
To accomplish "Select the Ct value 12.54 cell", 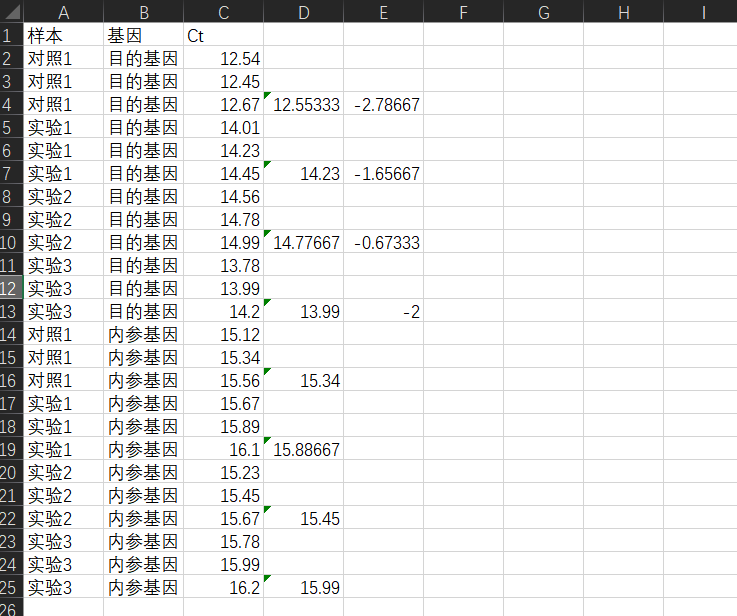I will point(223,59).
